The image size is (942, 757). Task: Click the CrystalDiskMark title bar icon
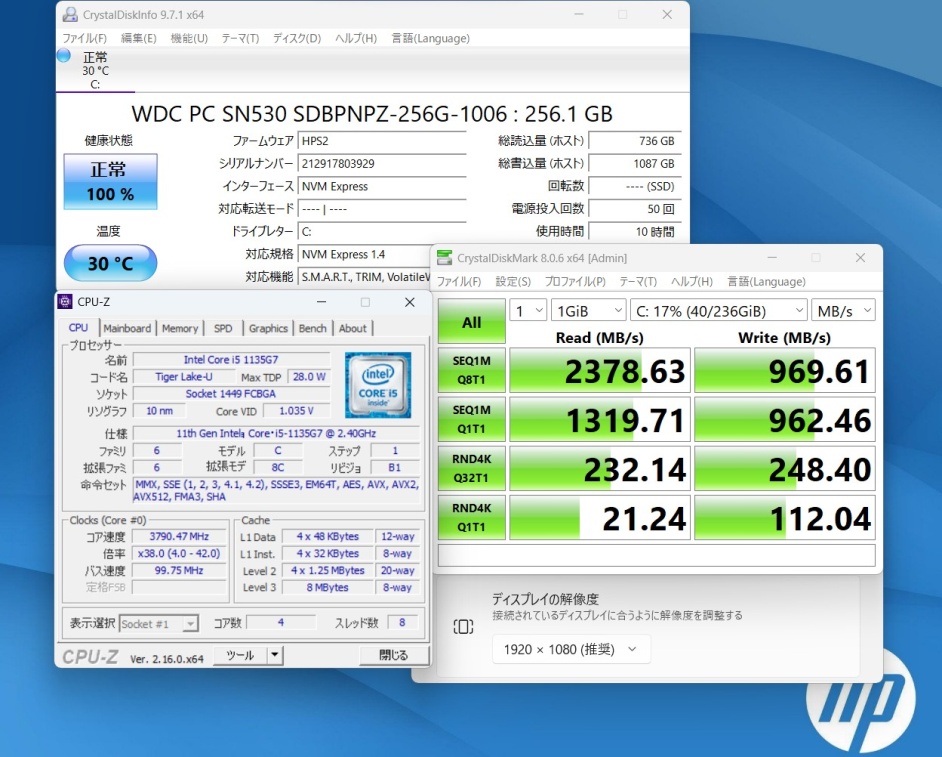tap(445, 258)
